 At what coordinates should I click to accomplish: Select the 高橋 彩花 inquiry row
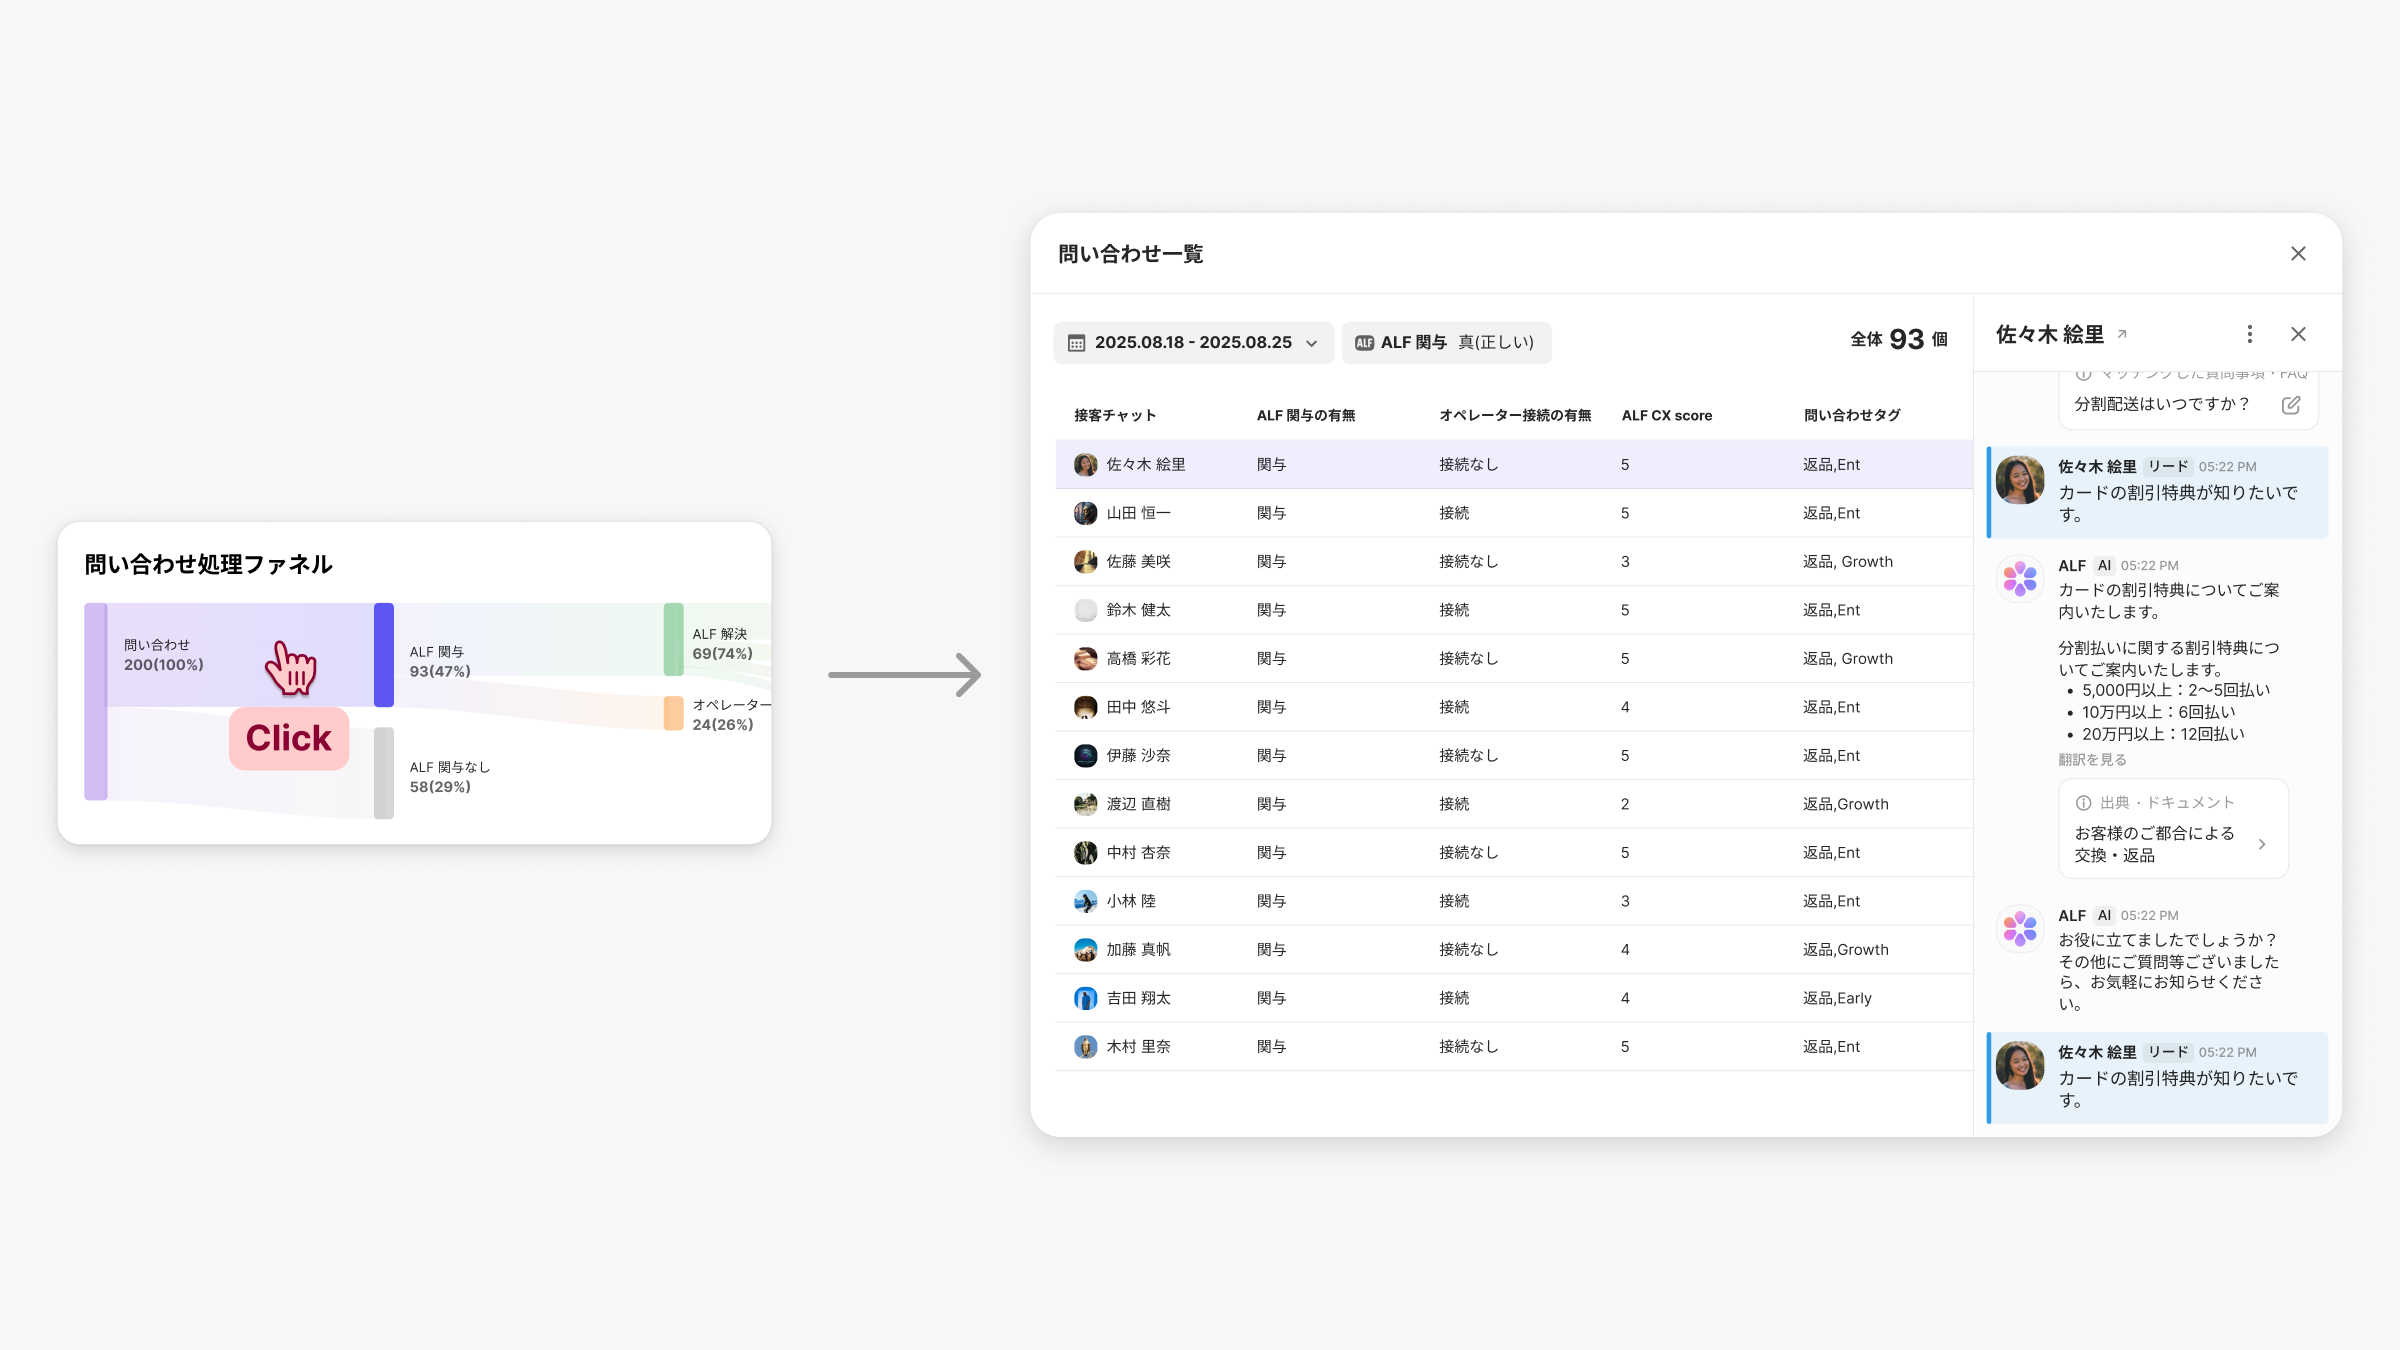[x=1139, y=659]
